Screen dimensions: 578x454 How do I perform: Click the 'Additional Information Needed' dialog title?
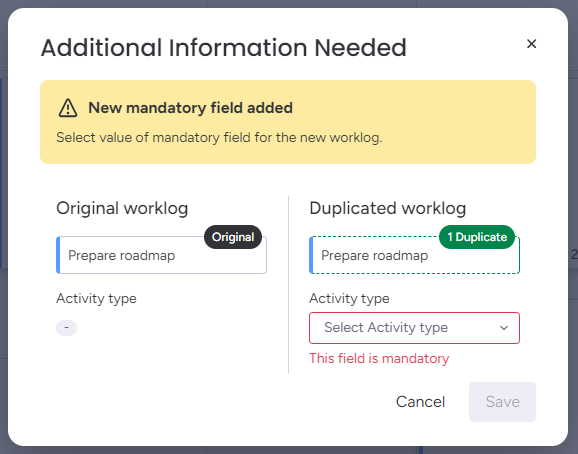click(x=223, y=48)
